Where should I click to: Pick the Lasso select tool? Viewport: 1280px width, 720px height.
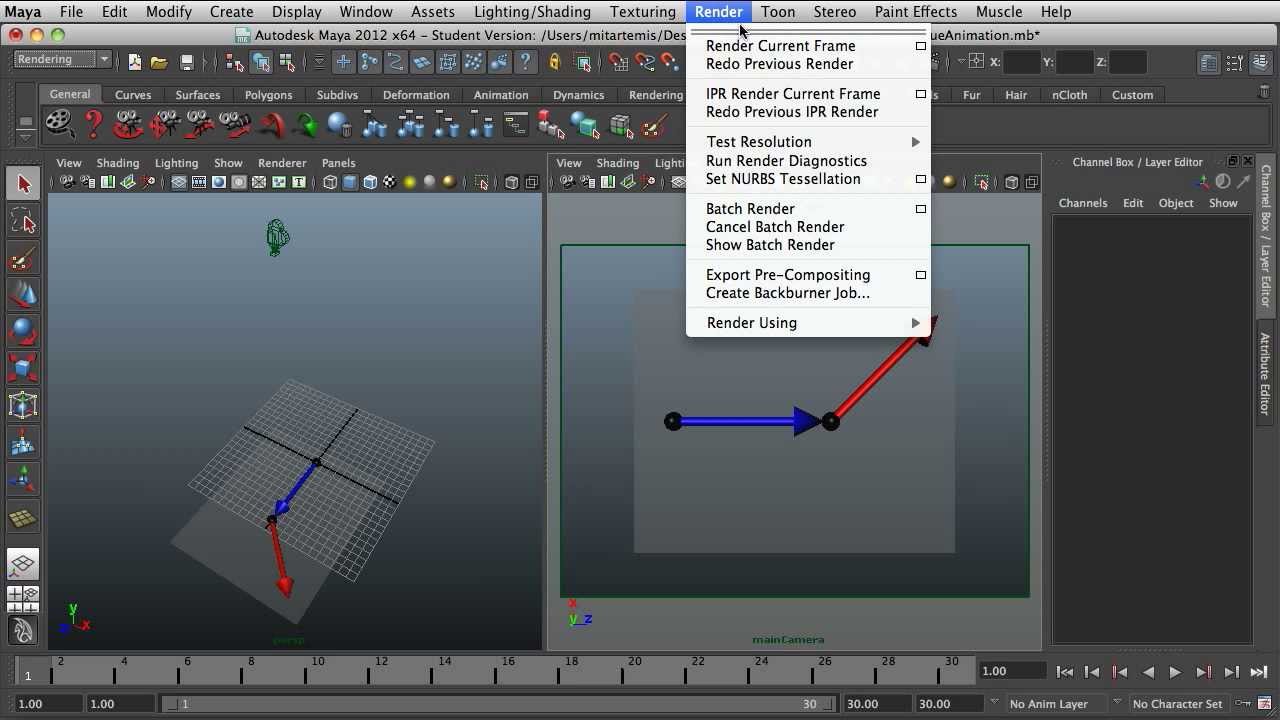(24, 221)
